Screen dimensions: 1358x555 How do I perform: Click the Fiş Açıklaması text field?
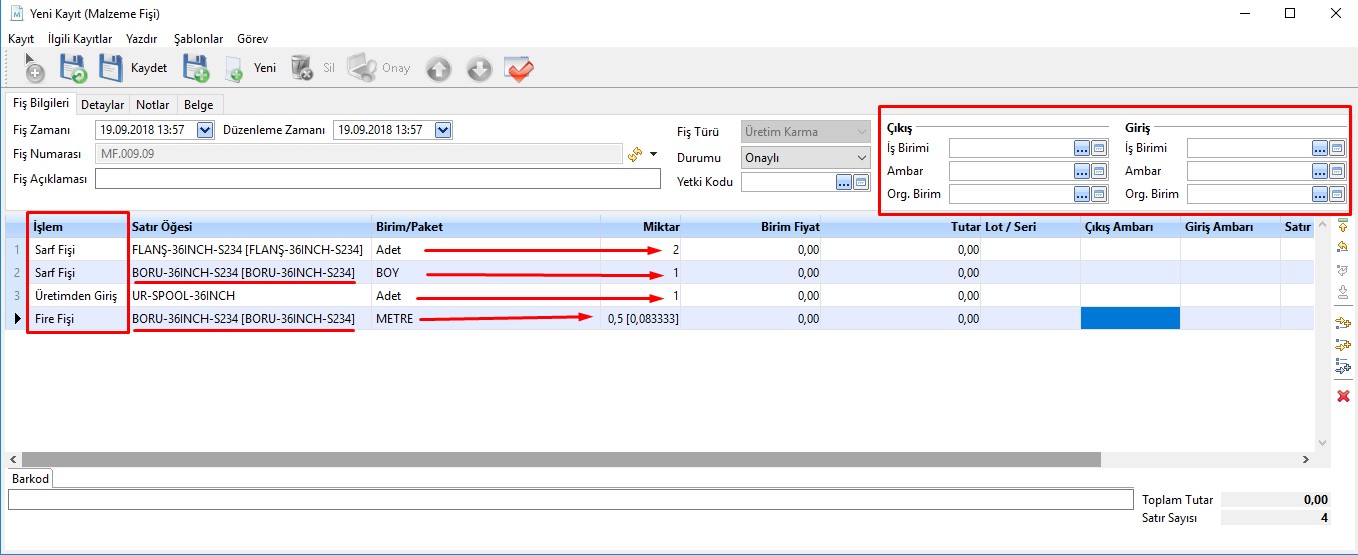pyautogui.click(x=377, y=179)
